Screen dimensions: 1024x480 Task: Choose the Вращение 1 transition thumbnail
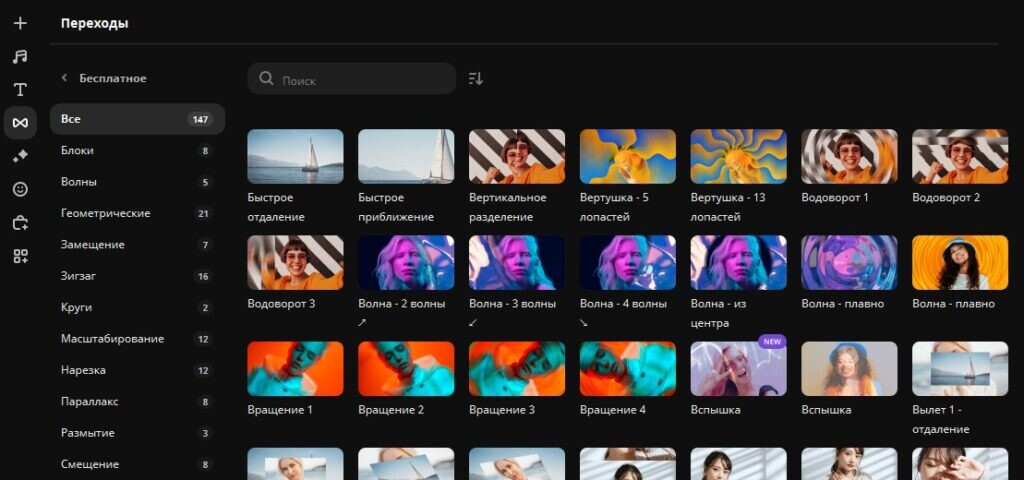tap(295, 368)
